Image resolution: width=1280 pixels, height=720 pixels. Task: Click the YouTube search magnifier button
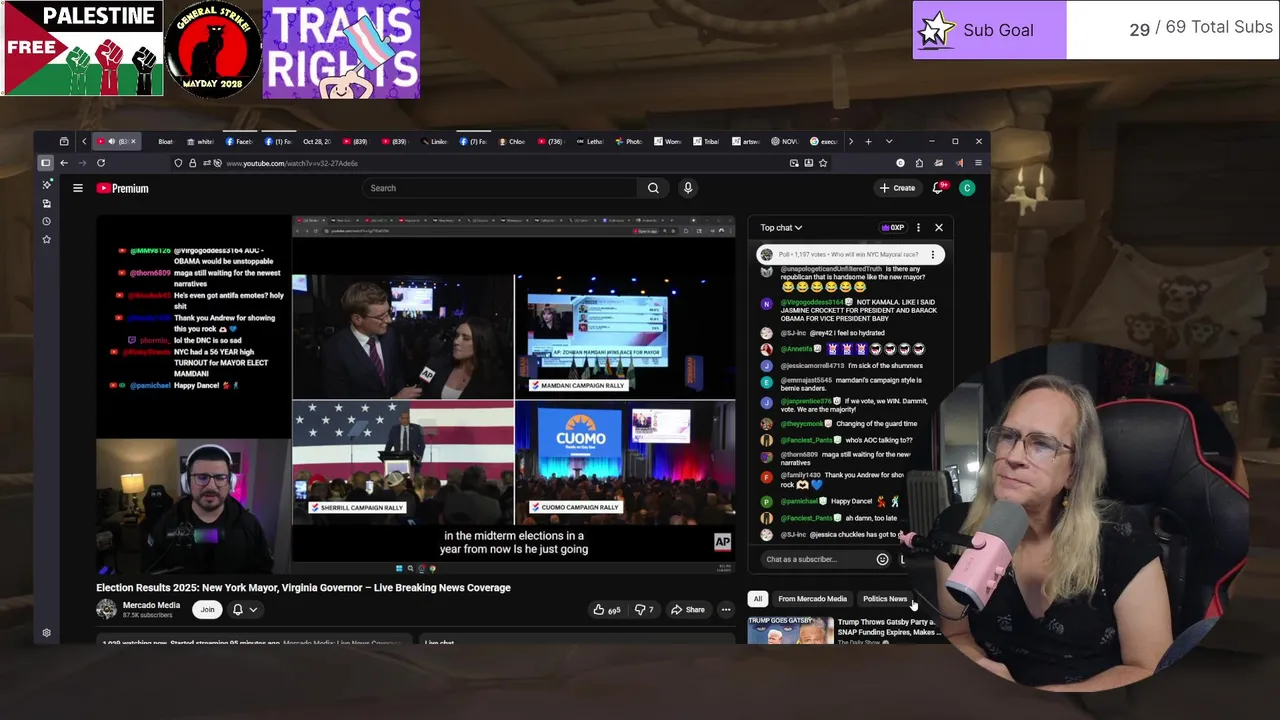(653, 188)
